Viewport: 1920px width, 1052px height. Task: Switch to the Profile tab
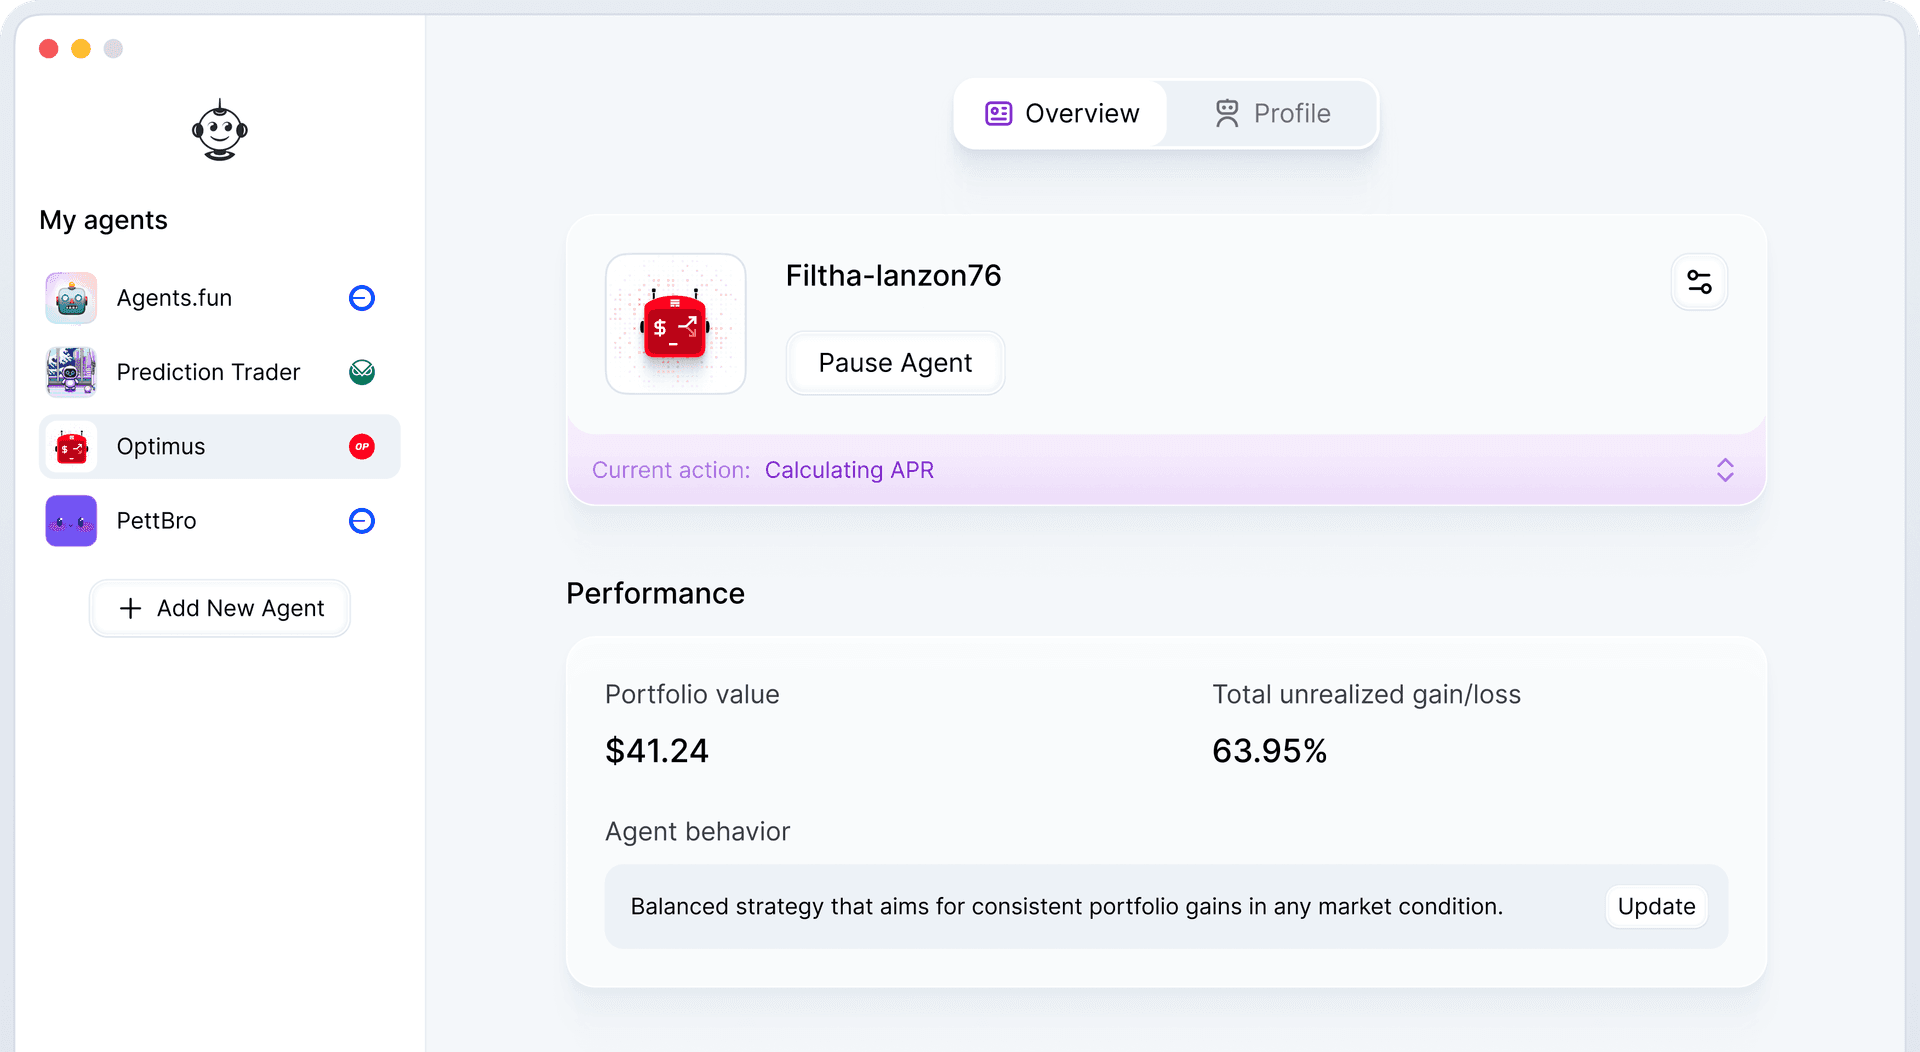coord(1273,114)
